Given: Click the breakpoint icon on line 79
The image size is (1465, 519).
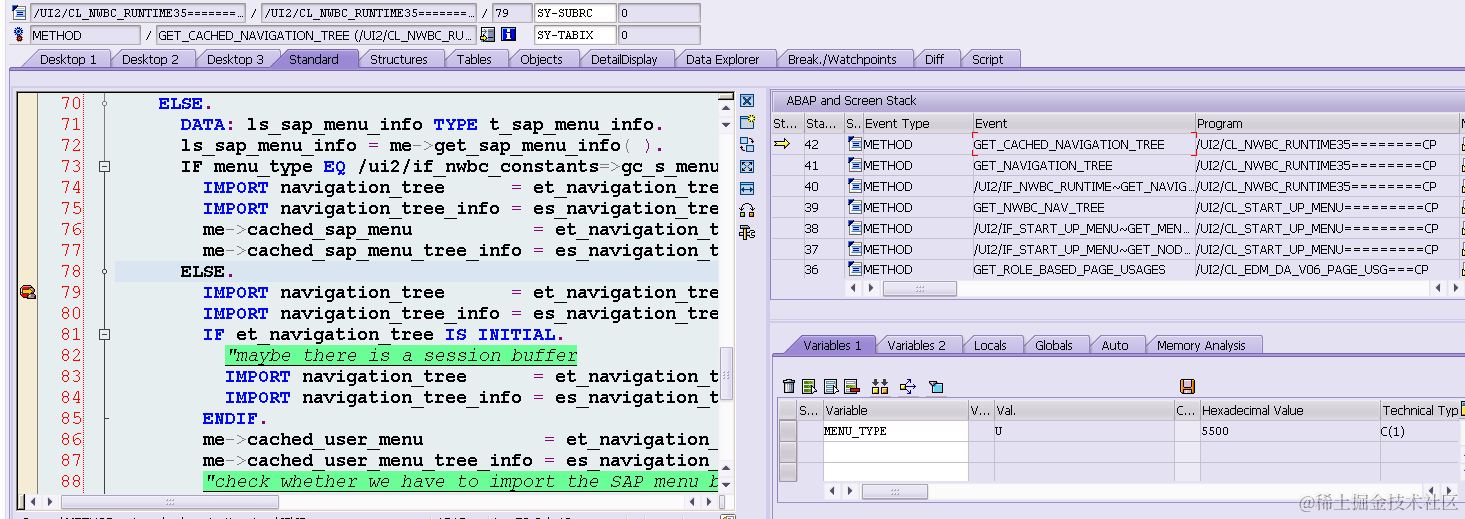Looking at the screenshot, I should coord(27,292).
